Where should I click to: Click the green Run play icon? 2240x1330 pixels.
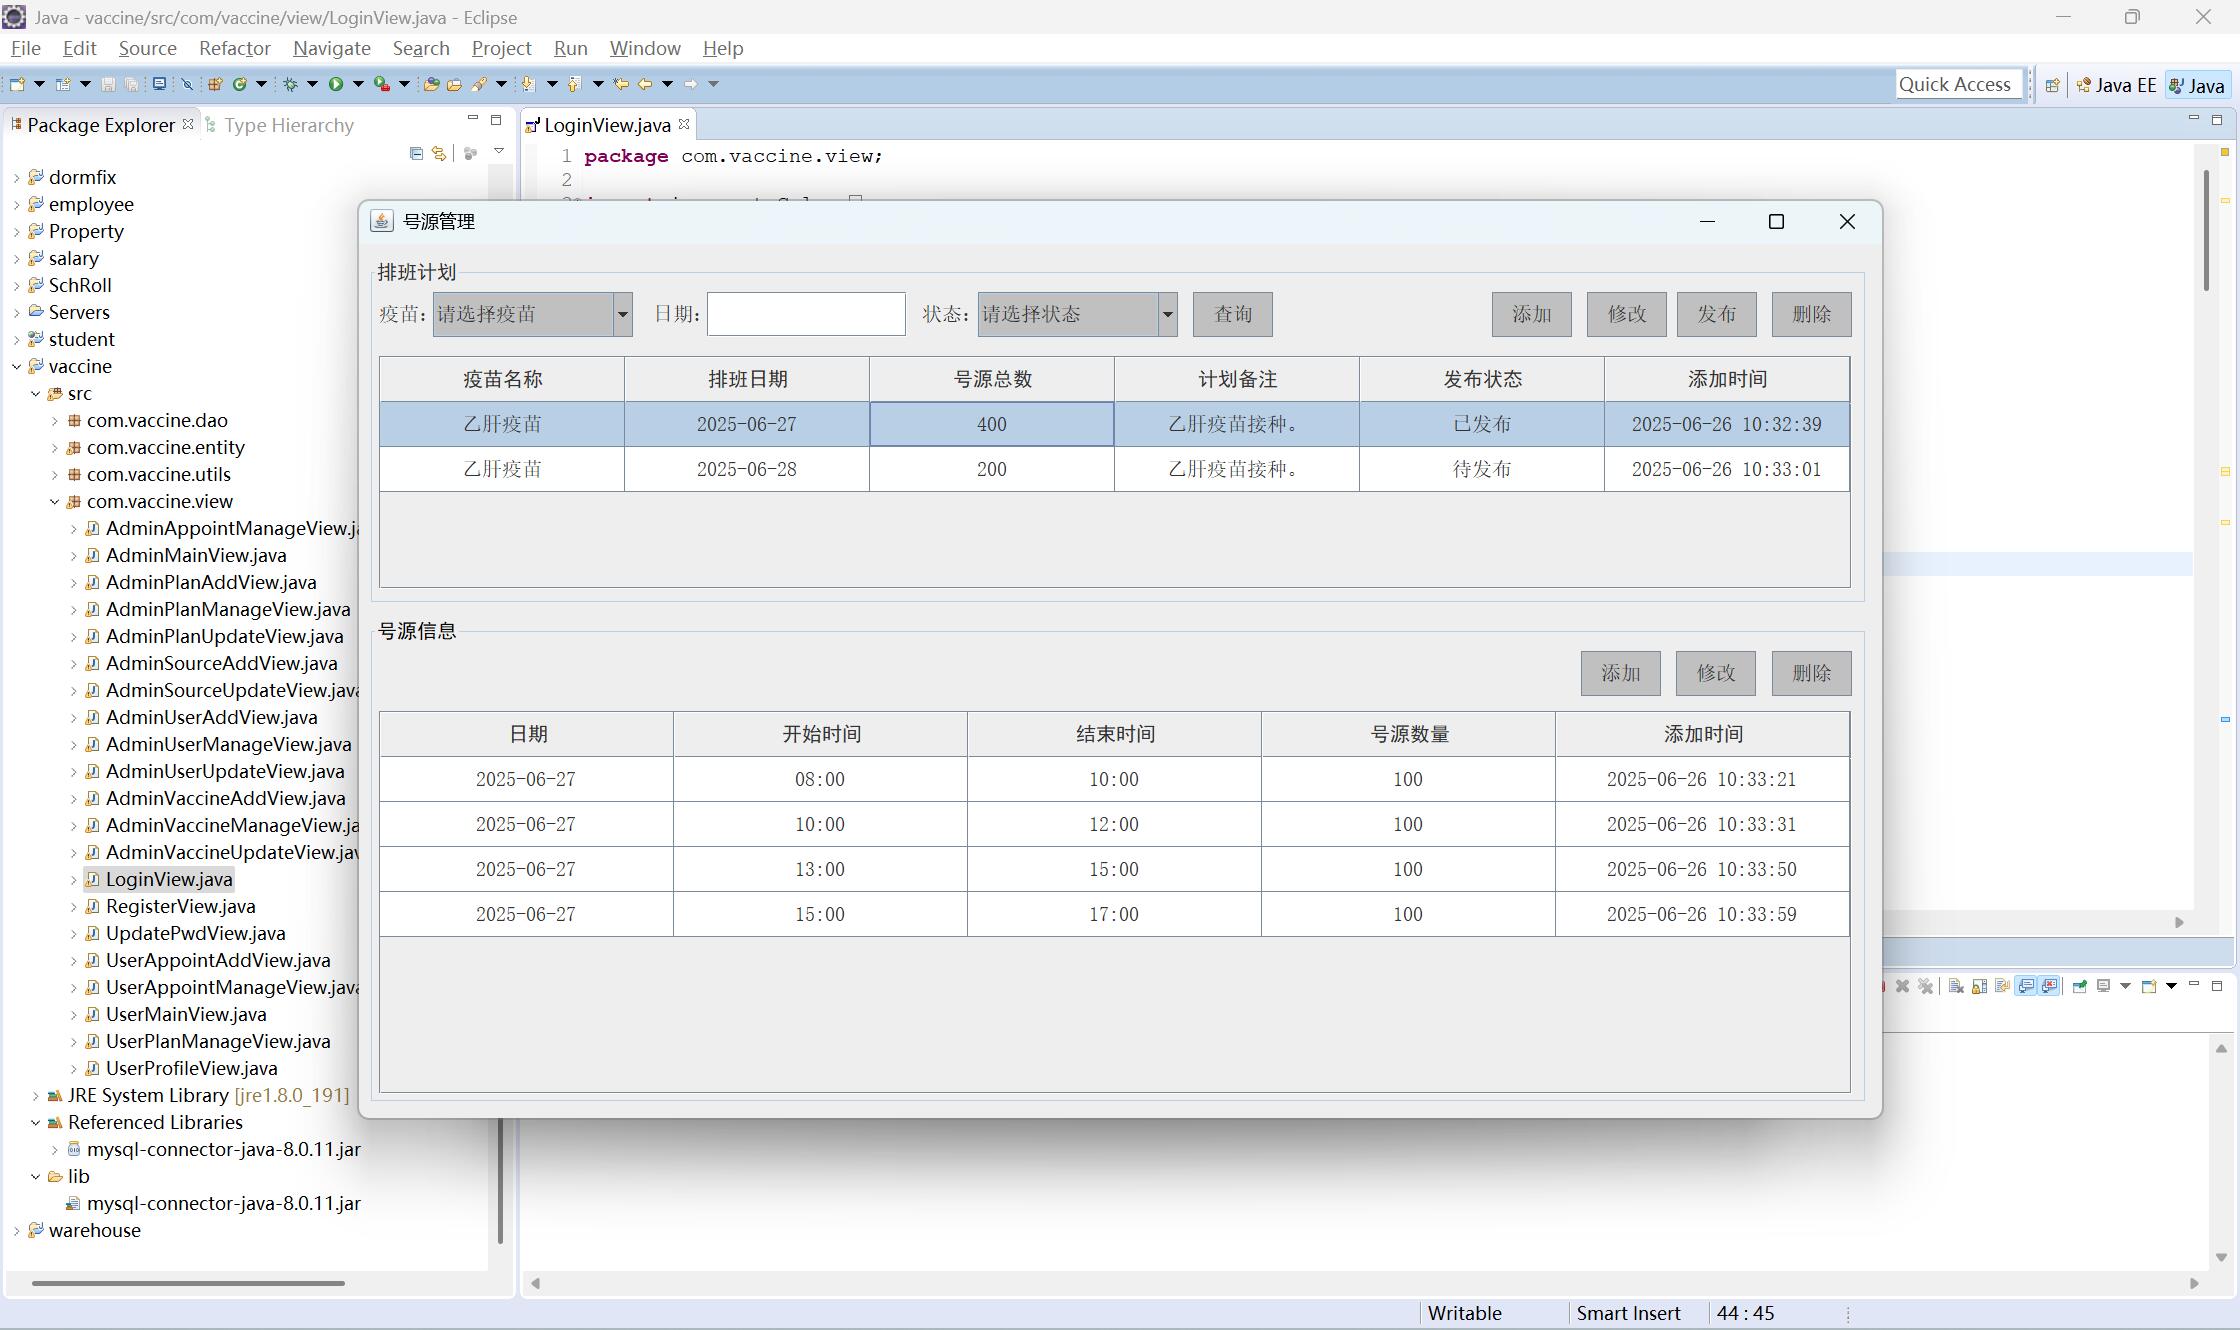coord(336,84)
